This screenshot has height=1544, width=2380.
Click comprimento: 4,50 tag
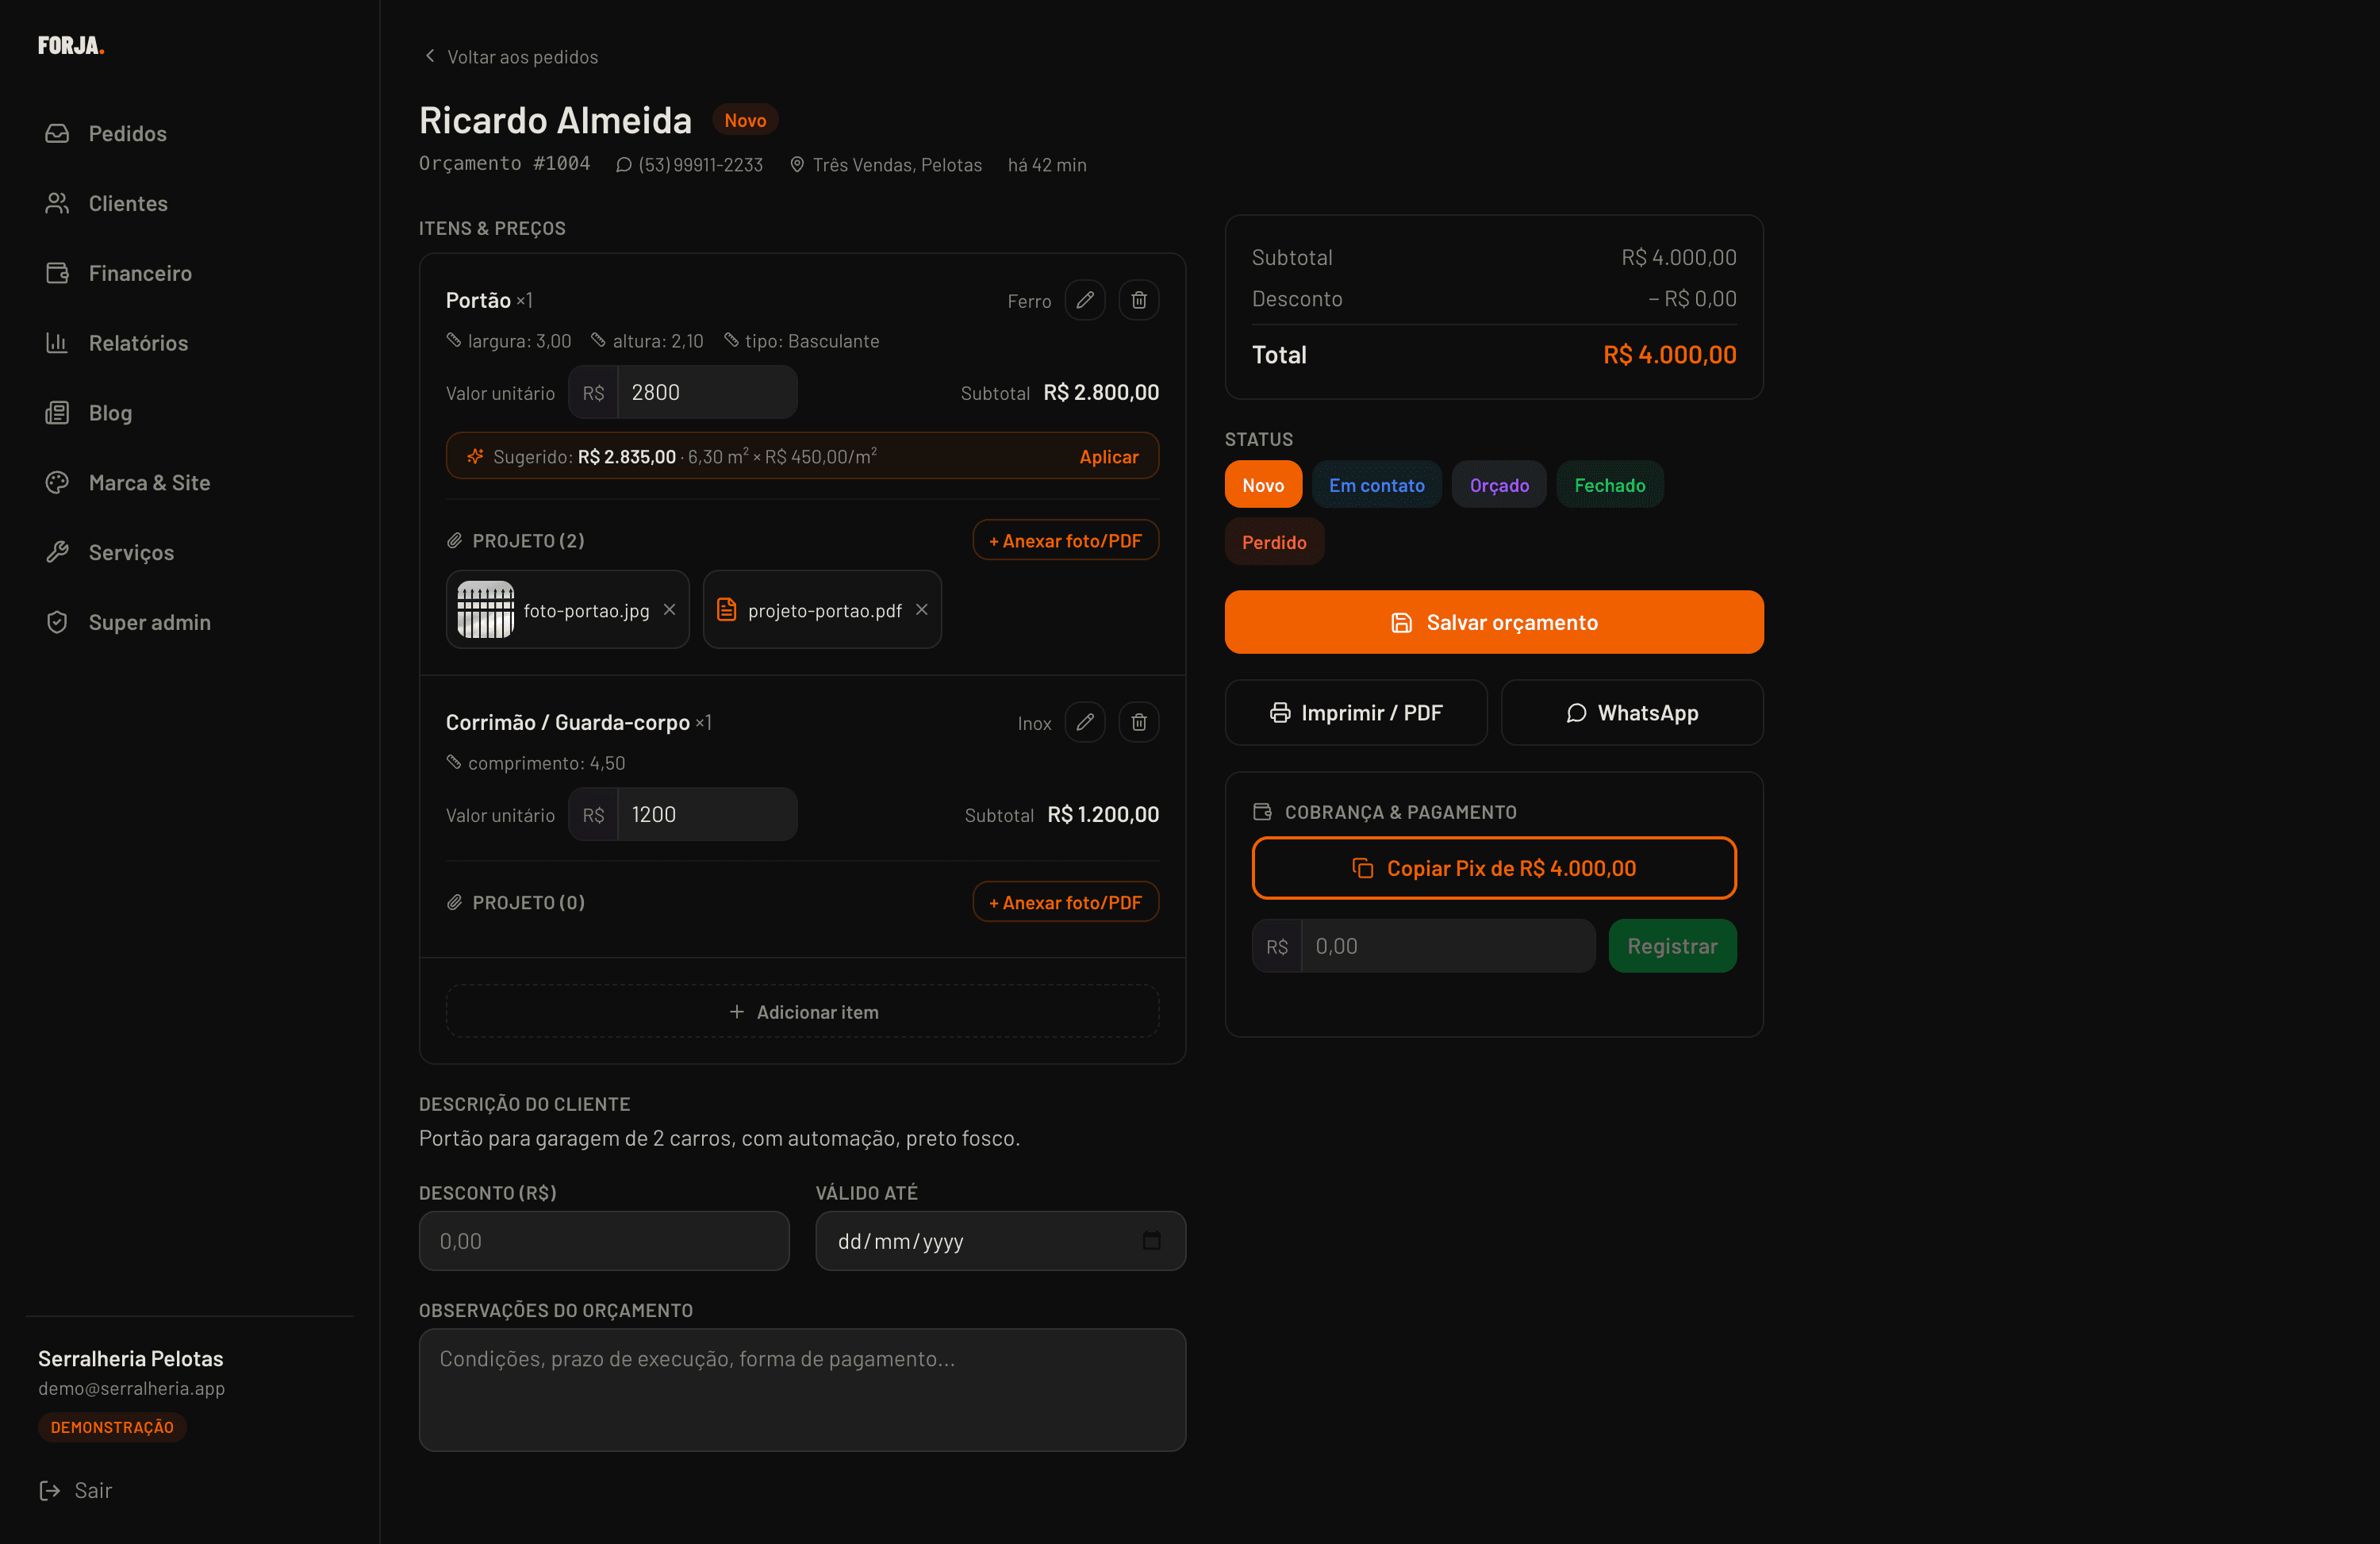(536, 763)
